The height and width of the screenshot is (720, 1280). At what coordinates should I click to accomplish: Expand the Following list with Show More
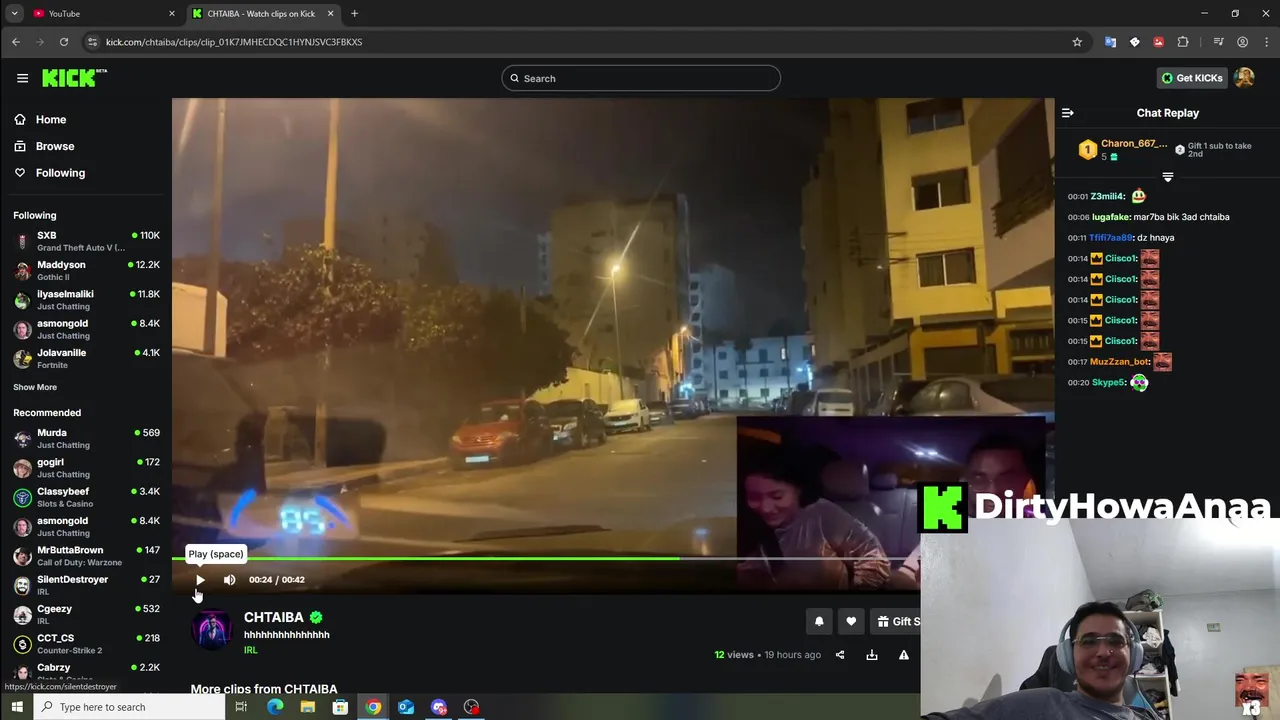pyautogui.click(x=35, y=387)
